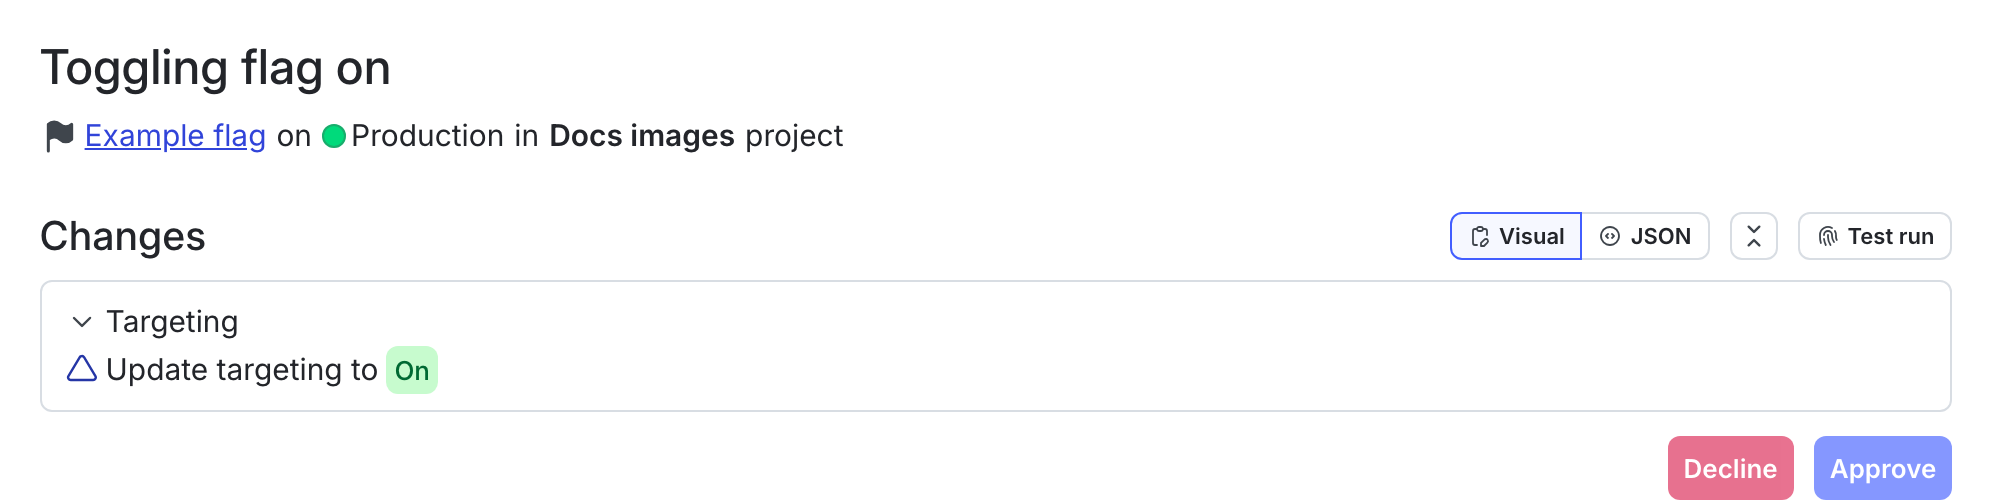1992x504 pixels.
Task: Collapse all changes with the arrows icon
Action: pyautogui.click(x=1754, y=236)
